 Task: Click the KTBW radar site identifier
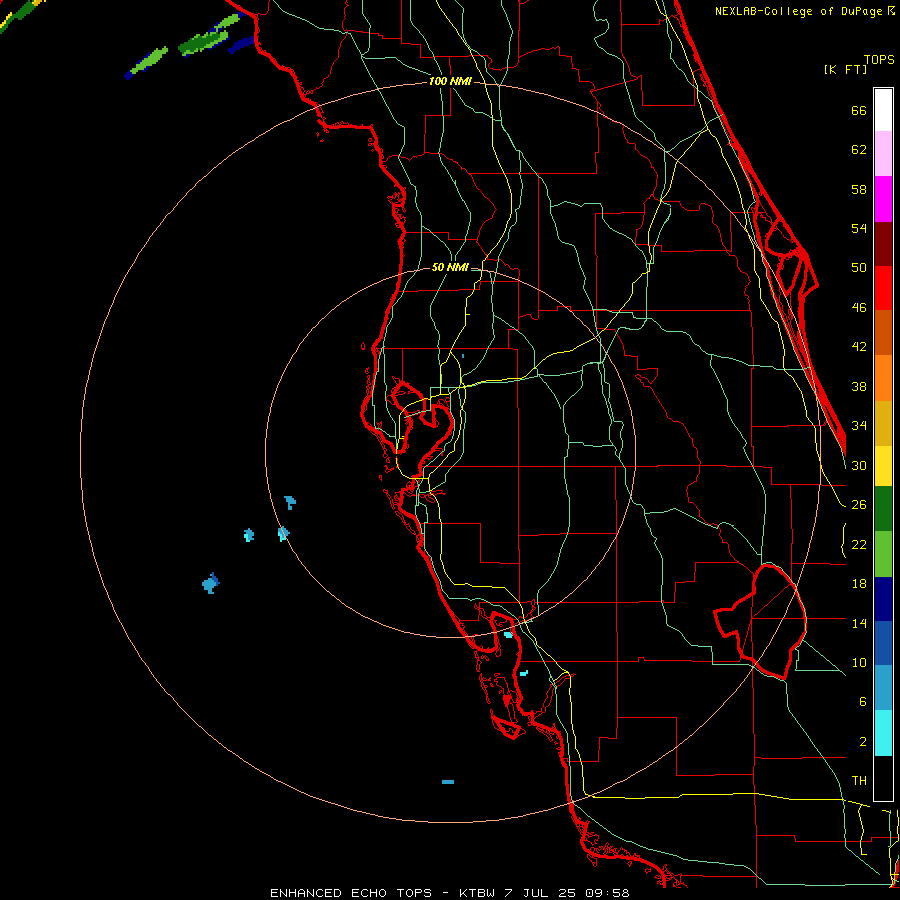tap(477, 893)
